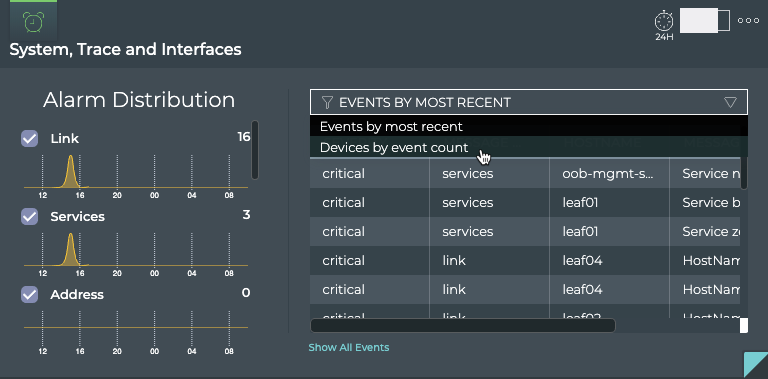The height and width of the screenshot is (379, 768).
Task: Click the green alarm clock card icon
Action: tap(33, 22)
